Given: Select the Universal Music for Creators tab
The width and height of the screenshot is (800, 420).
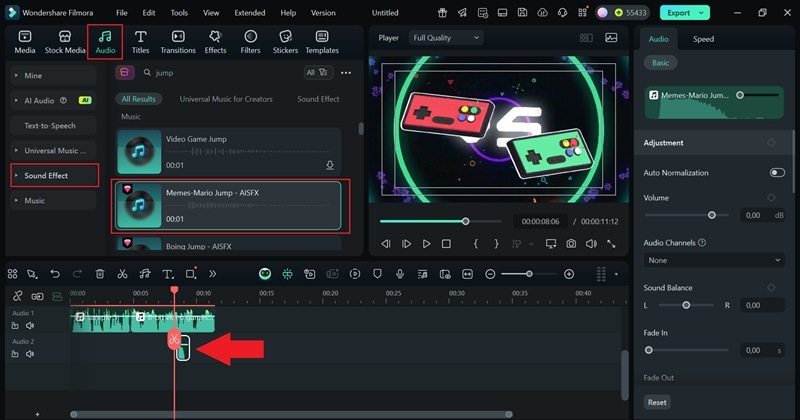Looking at the screenshot, I should [226, 99].
